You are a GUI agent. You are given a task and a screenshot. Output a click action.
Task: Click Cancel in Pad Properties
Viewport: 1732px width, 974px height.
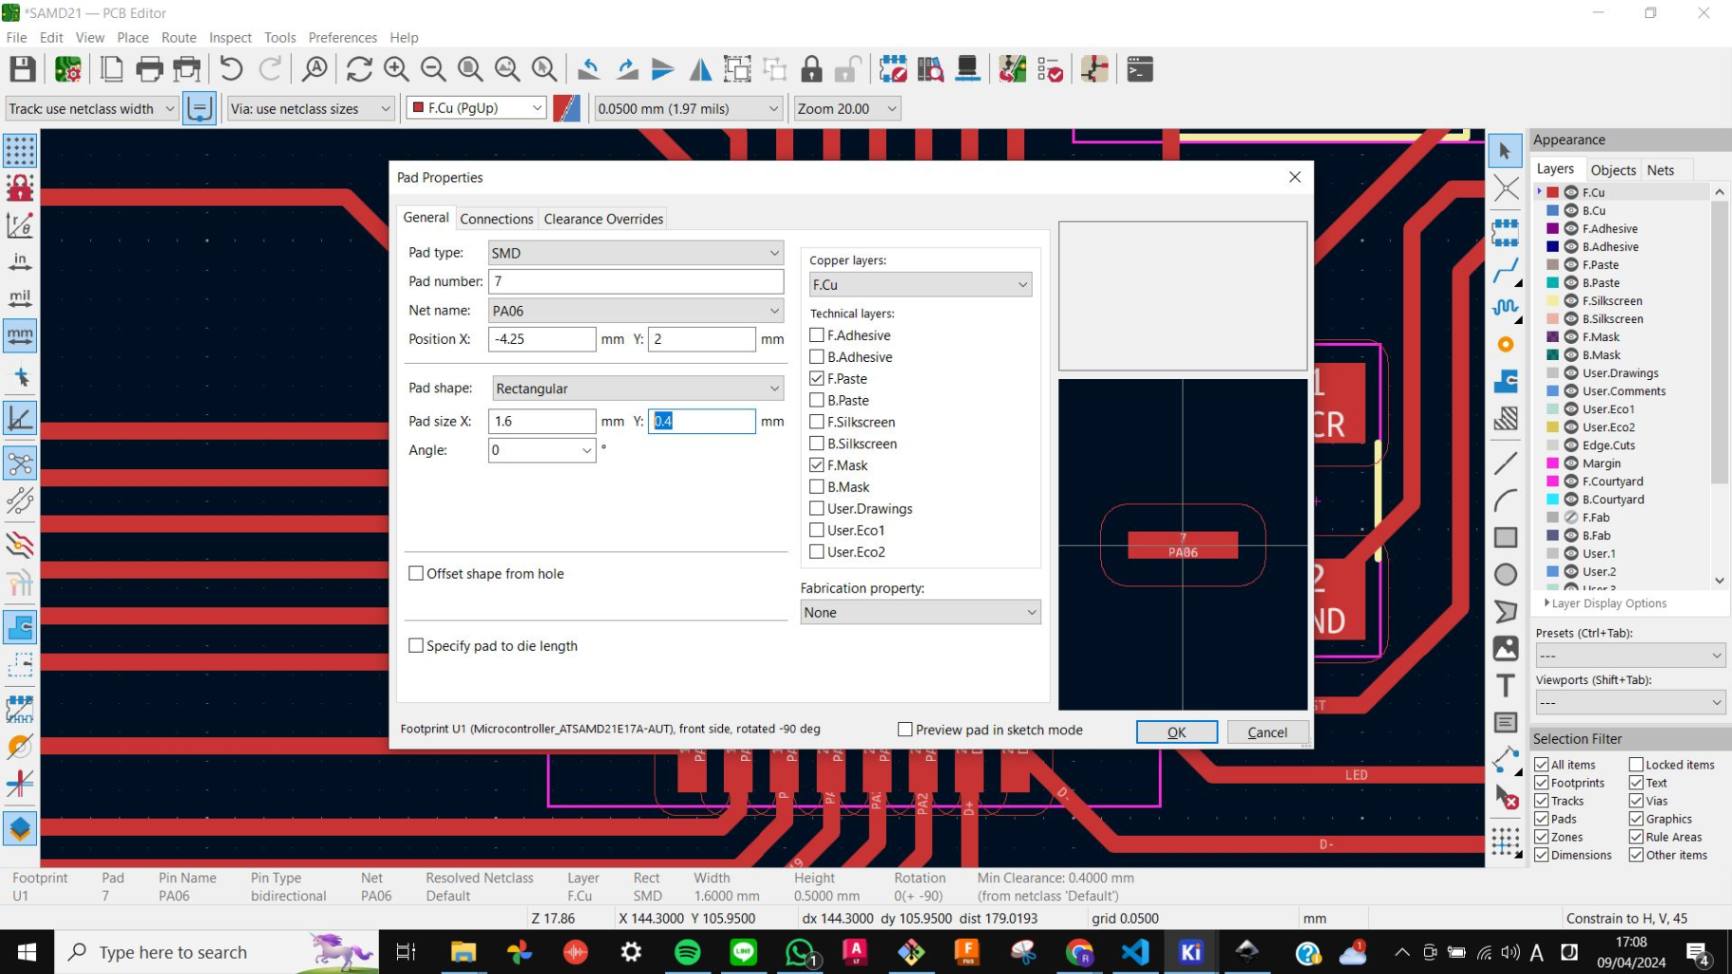pos(1267,732)
